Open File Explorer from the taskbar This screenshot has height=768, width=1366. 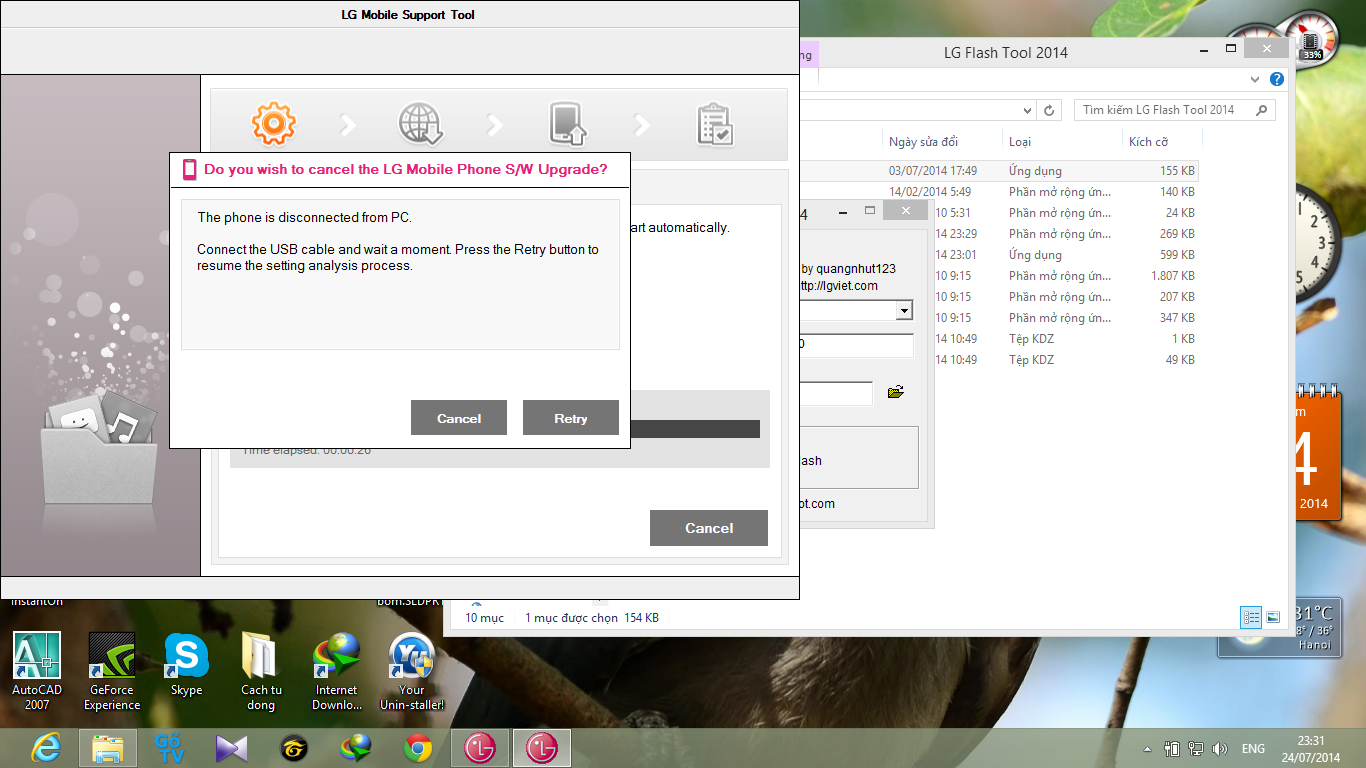(x=107, y=748)
